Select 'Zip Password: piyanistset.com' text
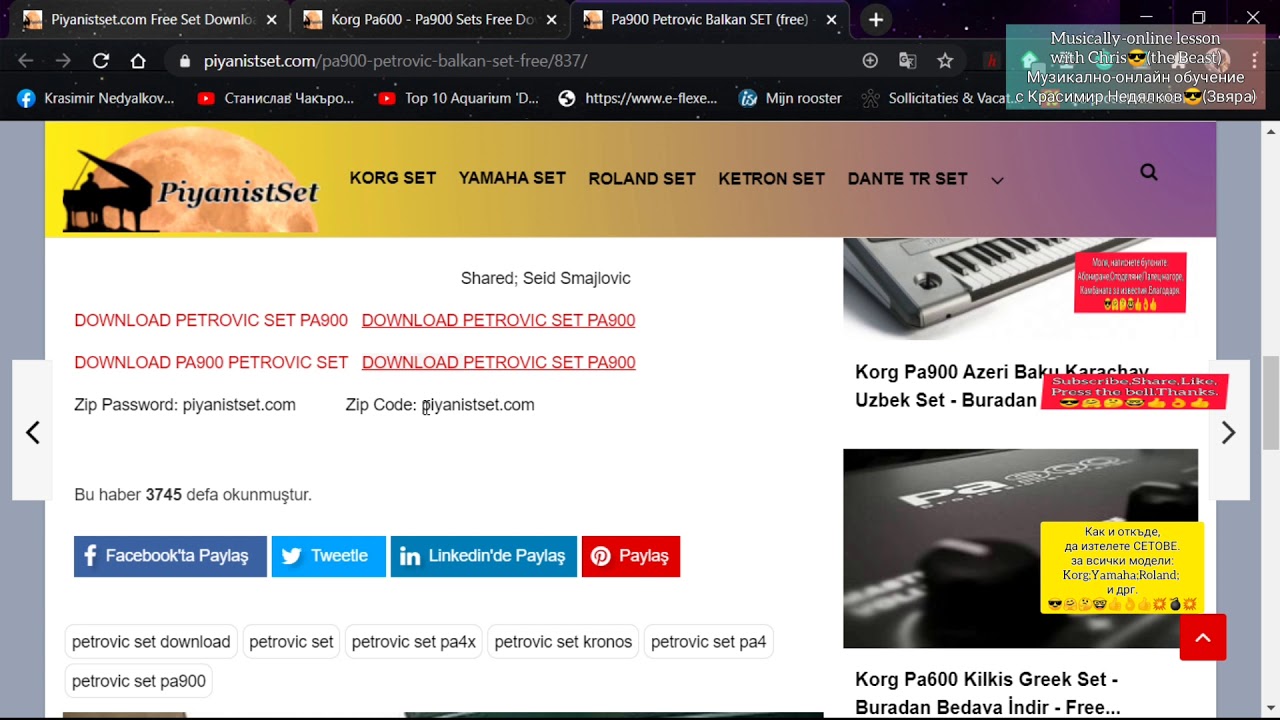 click(185, 404)
